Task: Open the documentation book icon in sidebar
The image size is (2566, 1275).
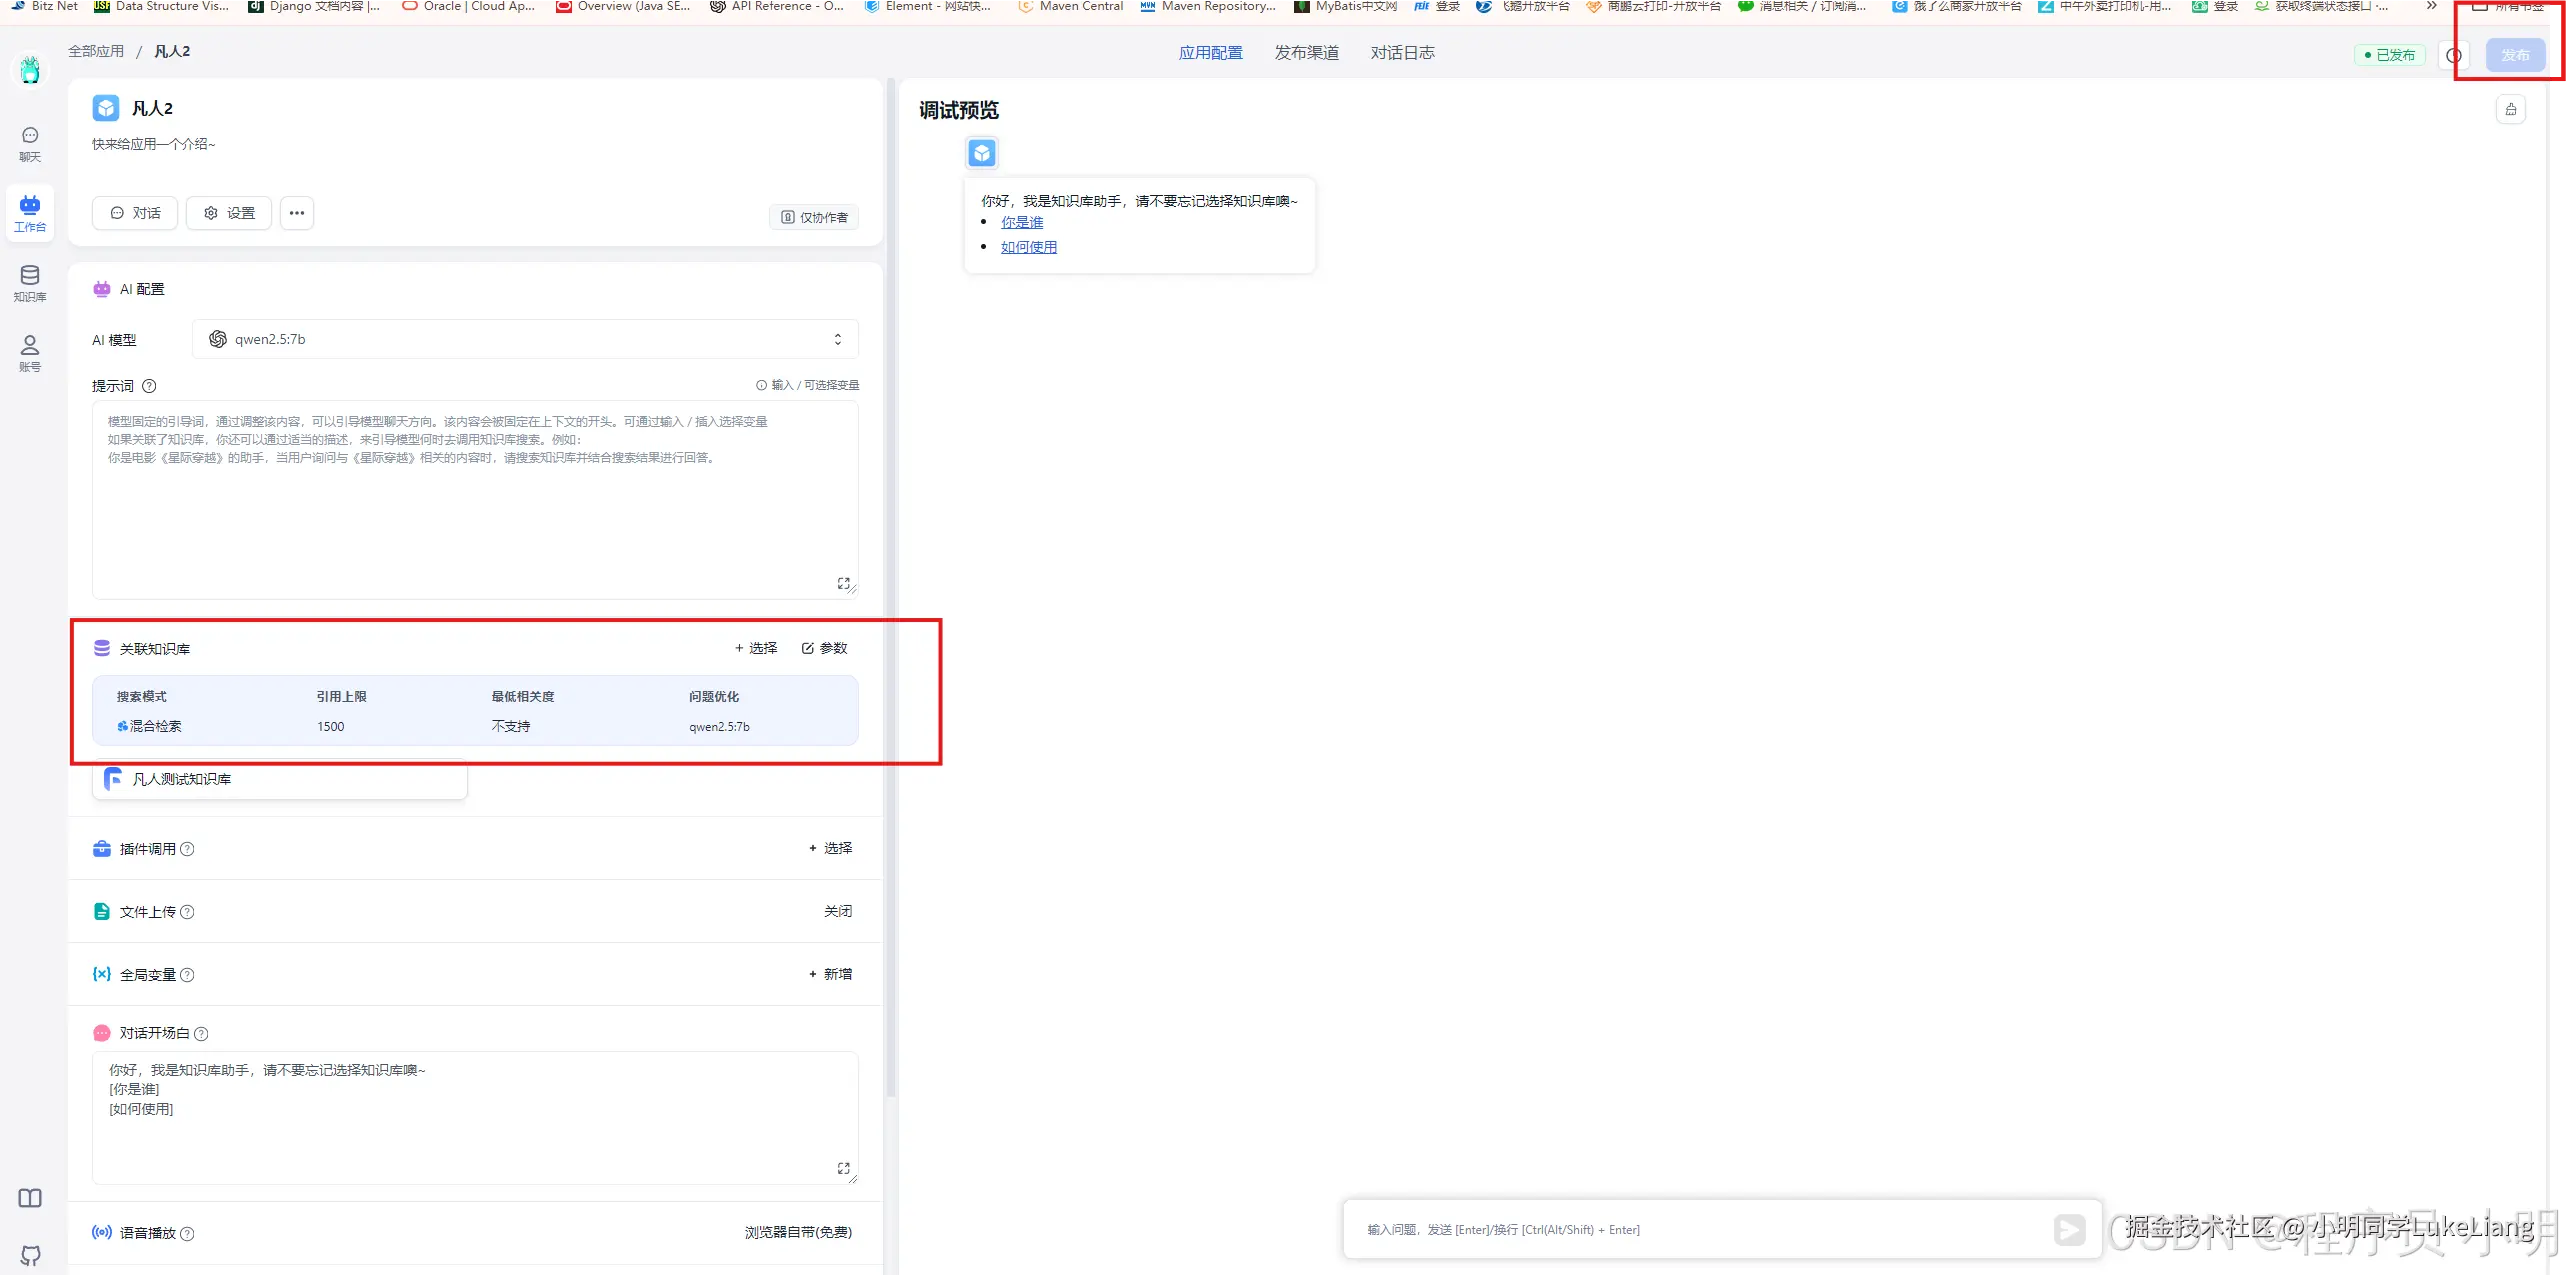Action: (x=30, y=1198)
